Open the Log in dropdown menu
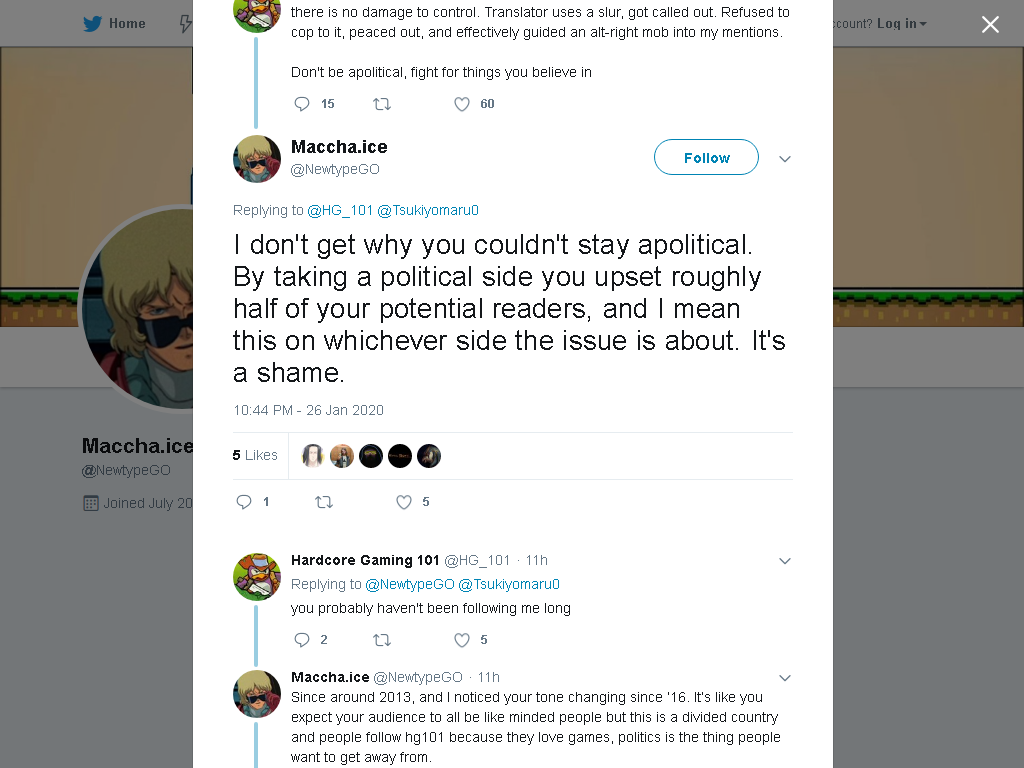This screenshot has width=1024, height=768. pos(901,24)
